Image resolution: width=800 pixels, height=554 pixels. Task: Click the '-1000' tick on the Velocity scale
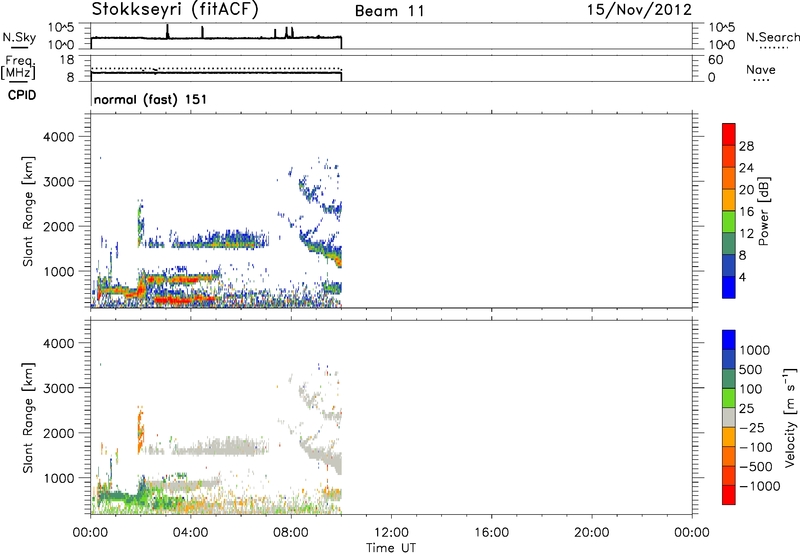(x=759, y=486)
